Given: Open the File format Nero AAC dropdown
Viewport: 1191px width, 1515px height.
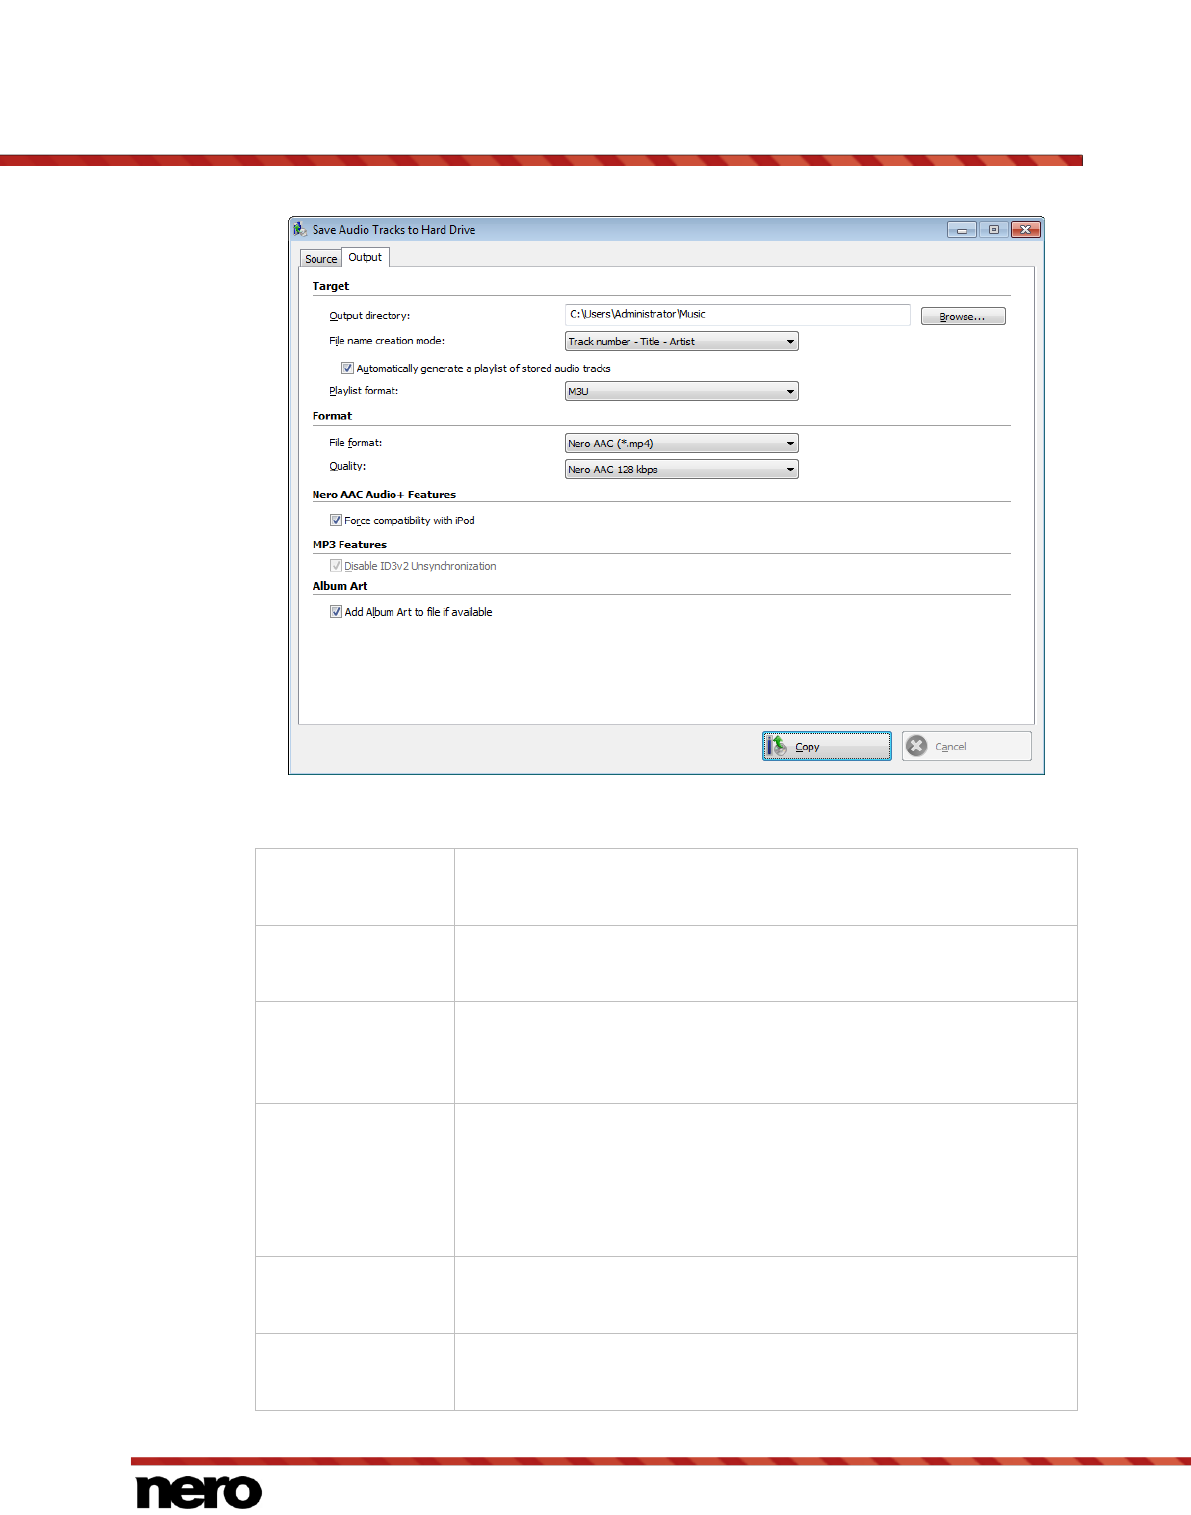Looking at the screenshot, I should click(681, 444).
